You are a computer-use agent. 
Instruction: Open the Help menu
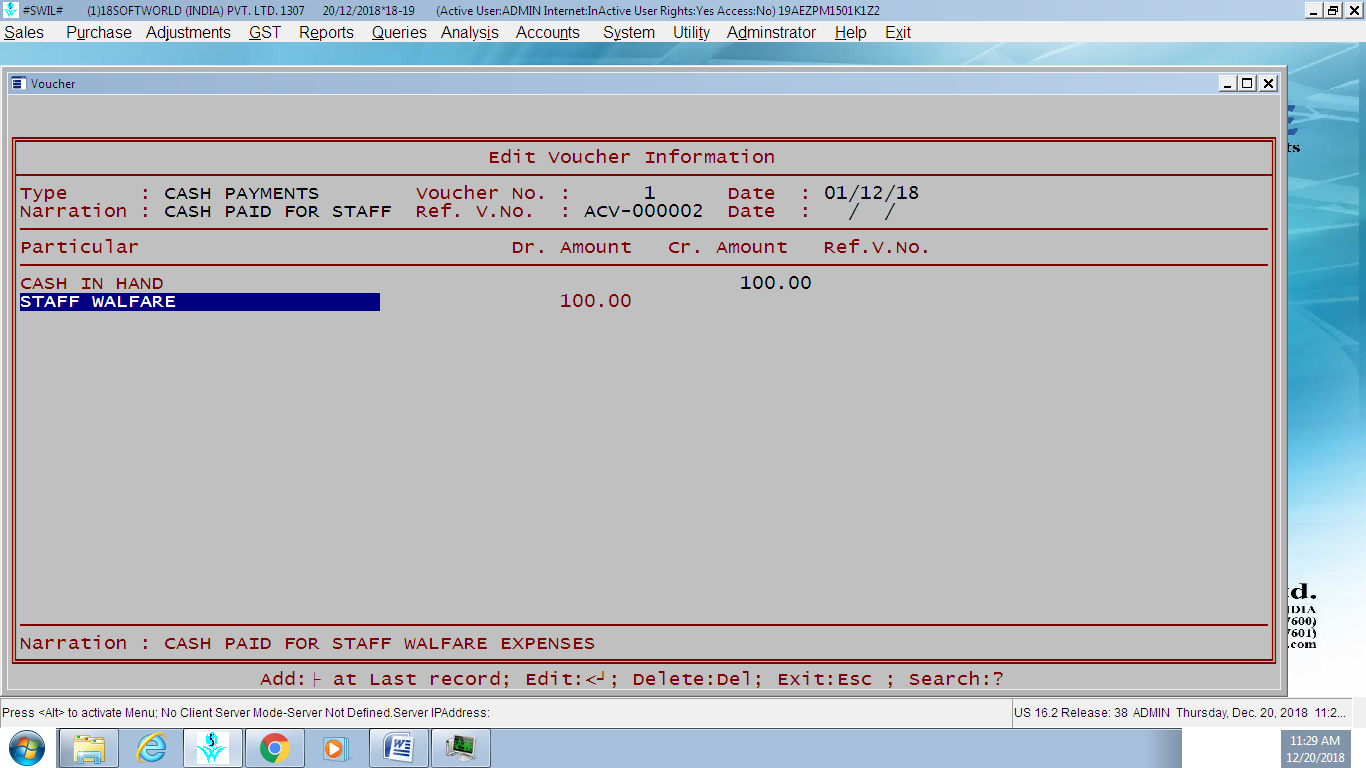[850, 32]
